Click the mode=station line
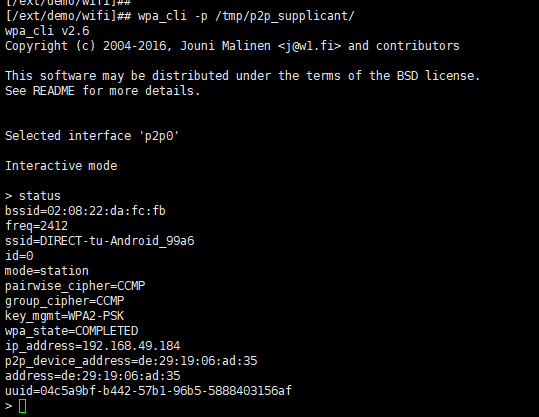Screen dimensions: 539x417 point(47,271)
